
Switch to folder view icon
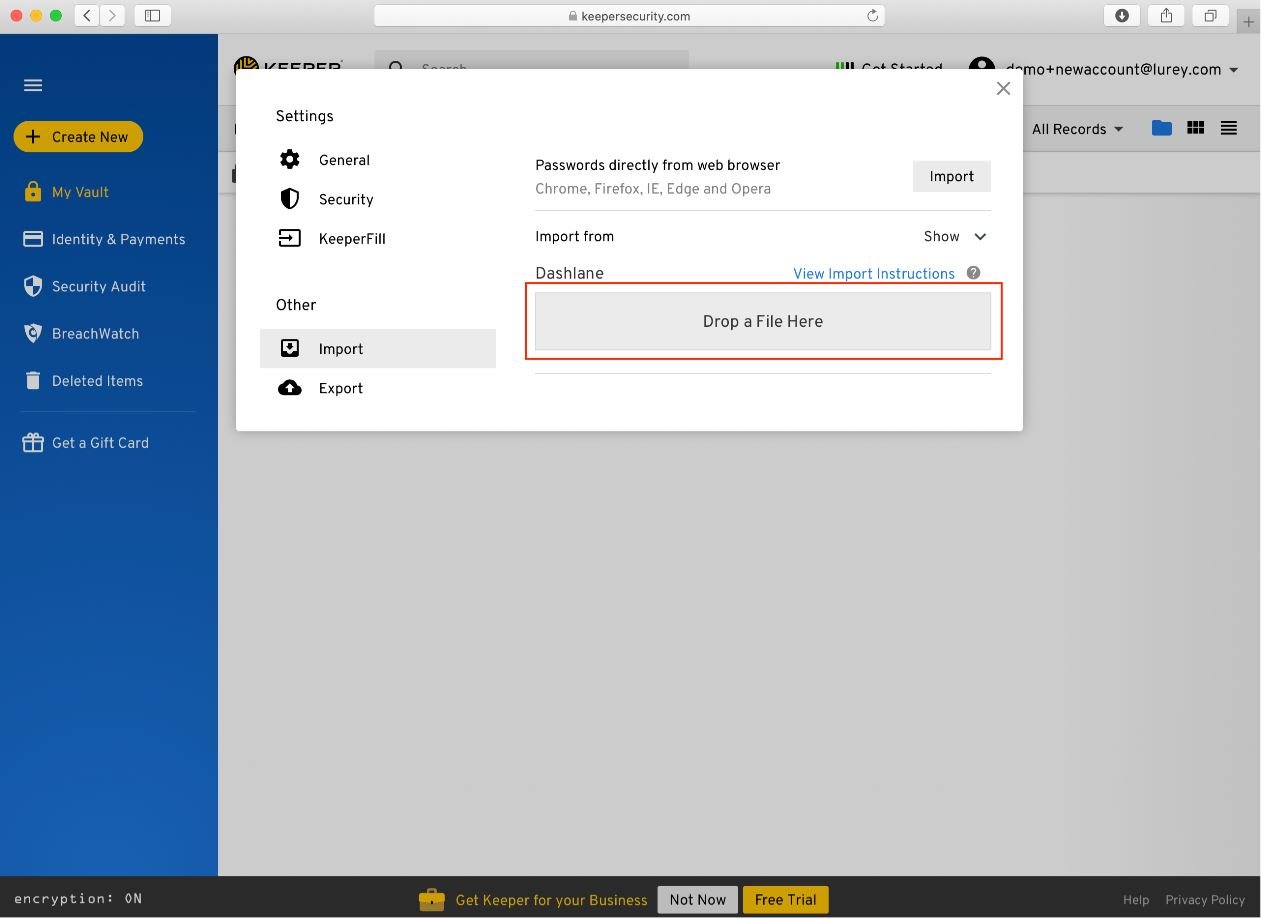pyautogui.click(x=1161, y=128)
